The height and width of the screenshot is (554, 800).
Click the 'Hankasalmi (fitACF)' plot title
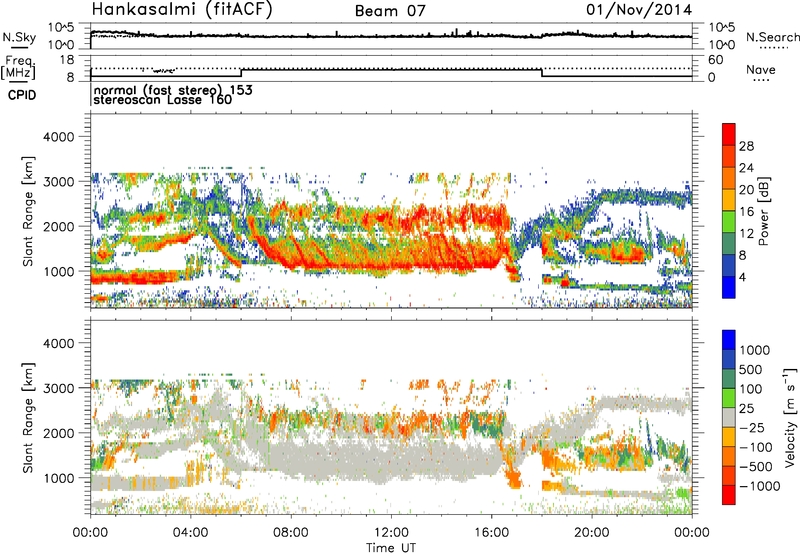point(182,10)
